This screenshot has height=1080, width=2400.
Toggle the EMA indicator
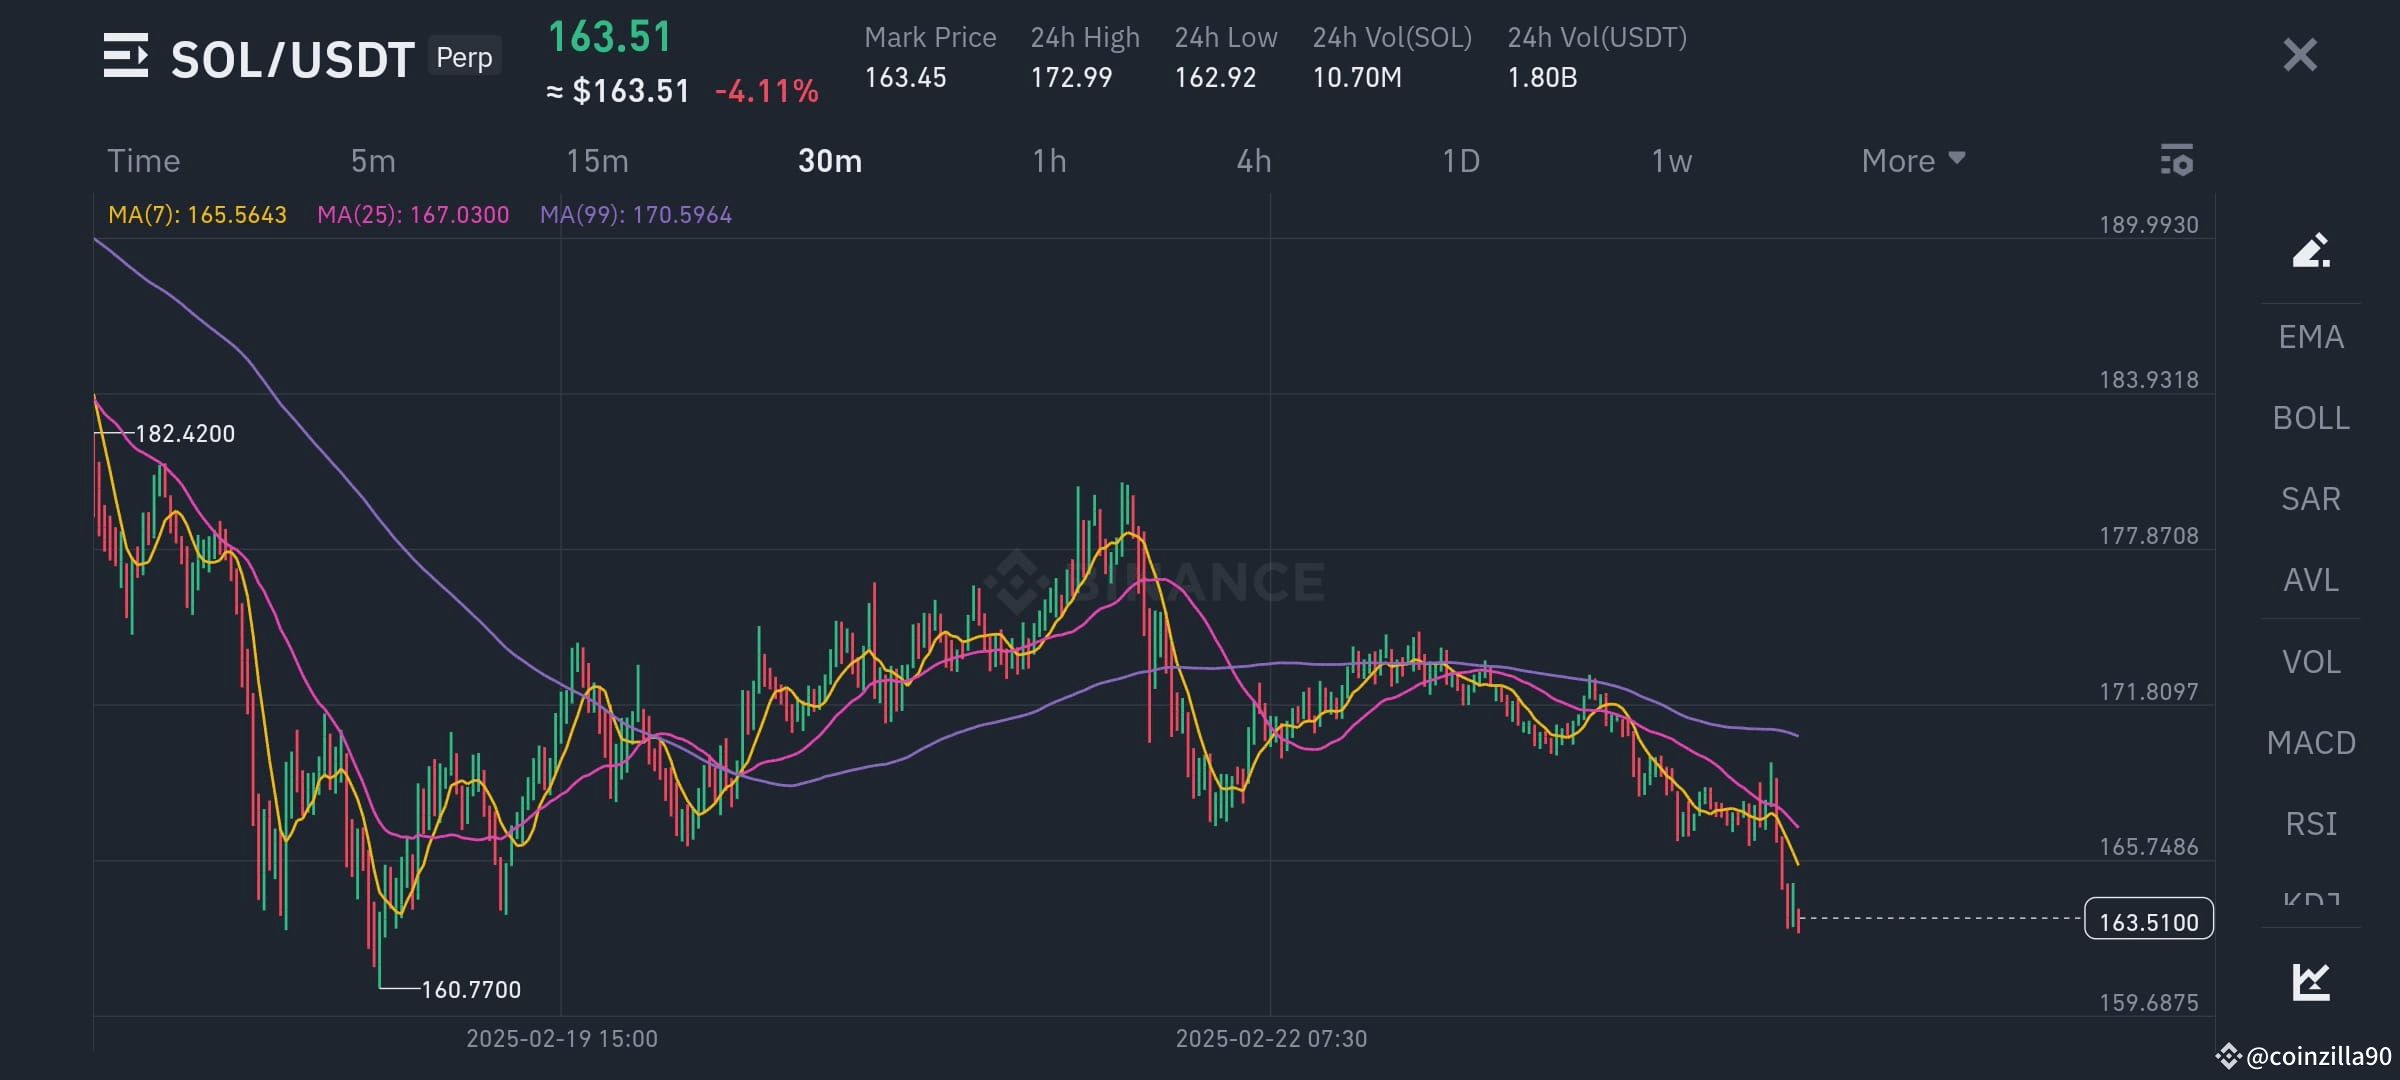coord(2311,337)
